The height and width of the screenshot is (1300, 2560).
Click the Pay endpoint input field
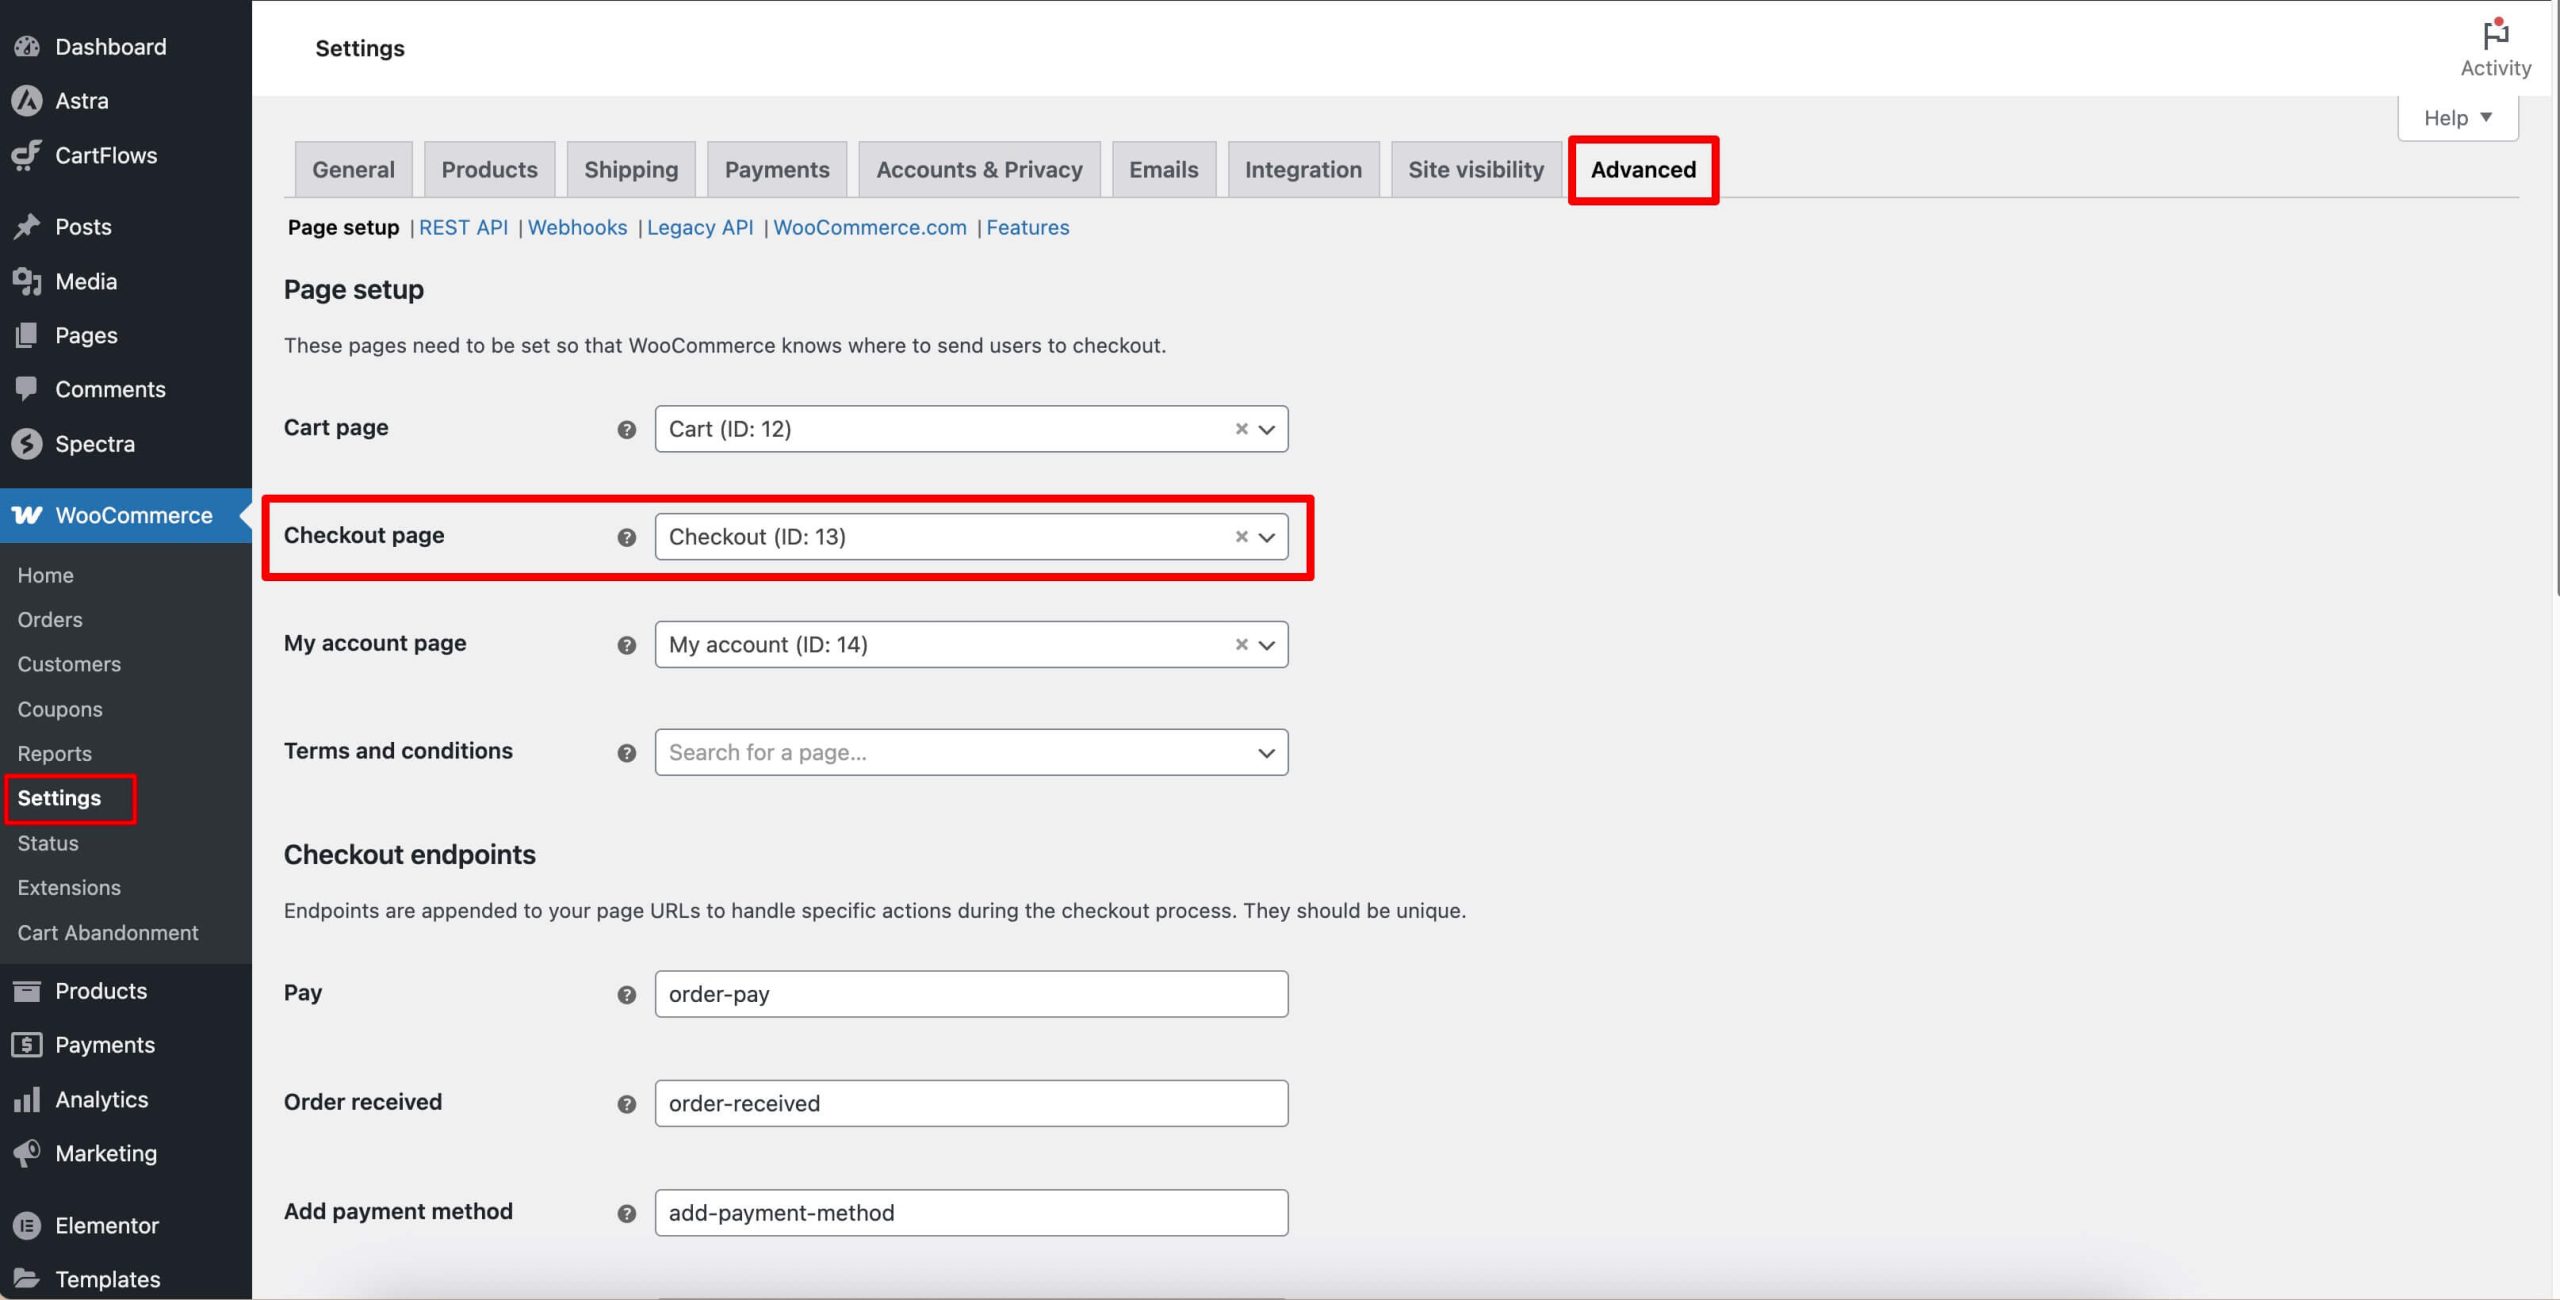(971, 995)
